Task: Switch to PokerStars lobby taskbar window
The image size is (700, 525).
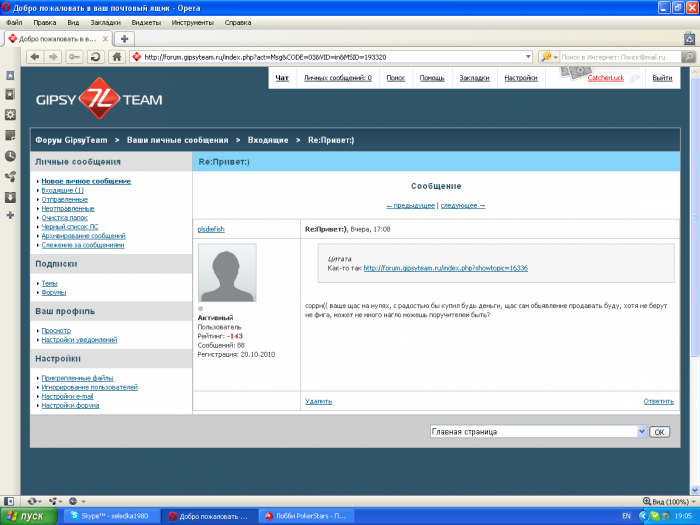Action: point(307,516)
